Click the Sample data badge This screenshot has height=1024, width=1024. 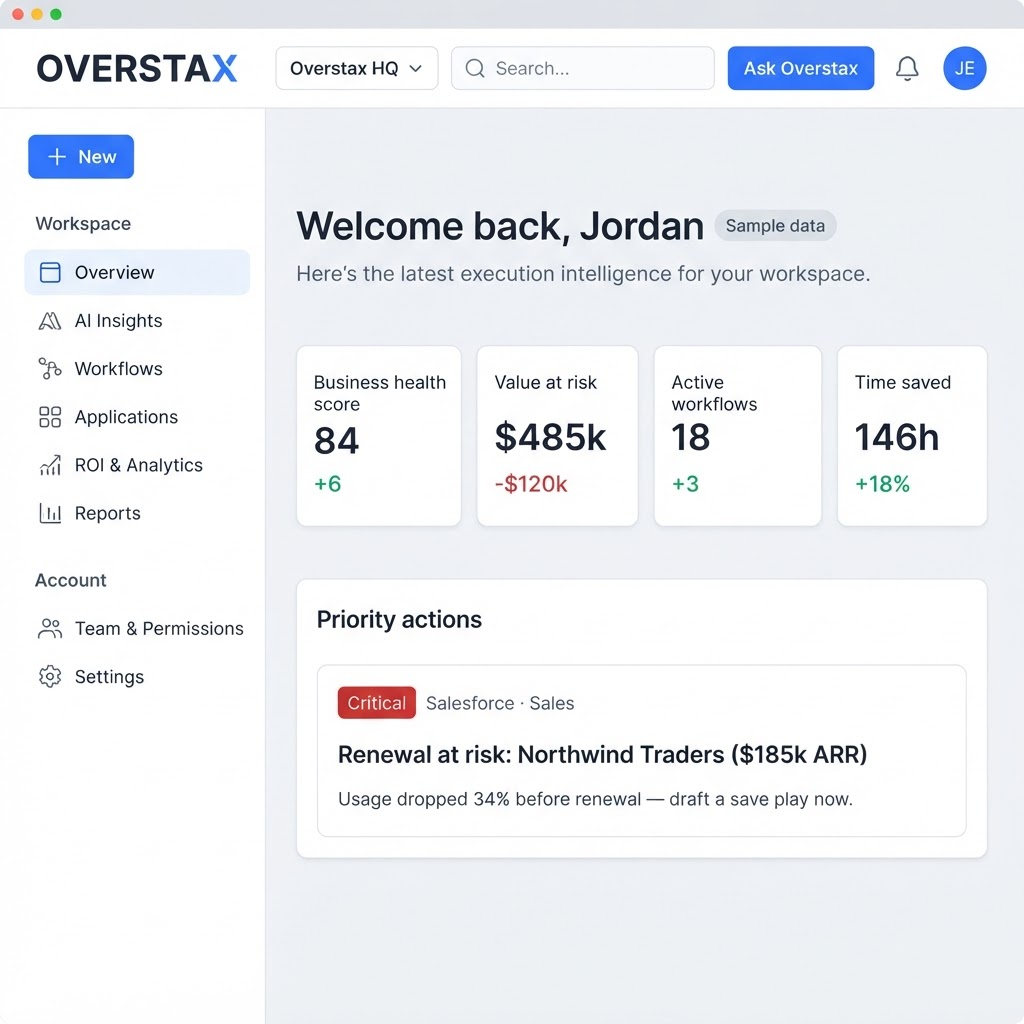tap(775, 226)
